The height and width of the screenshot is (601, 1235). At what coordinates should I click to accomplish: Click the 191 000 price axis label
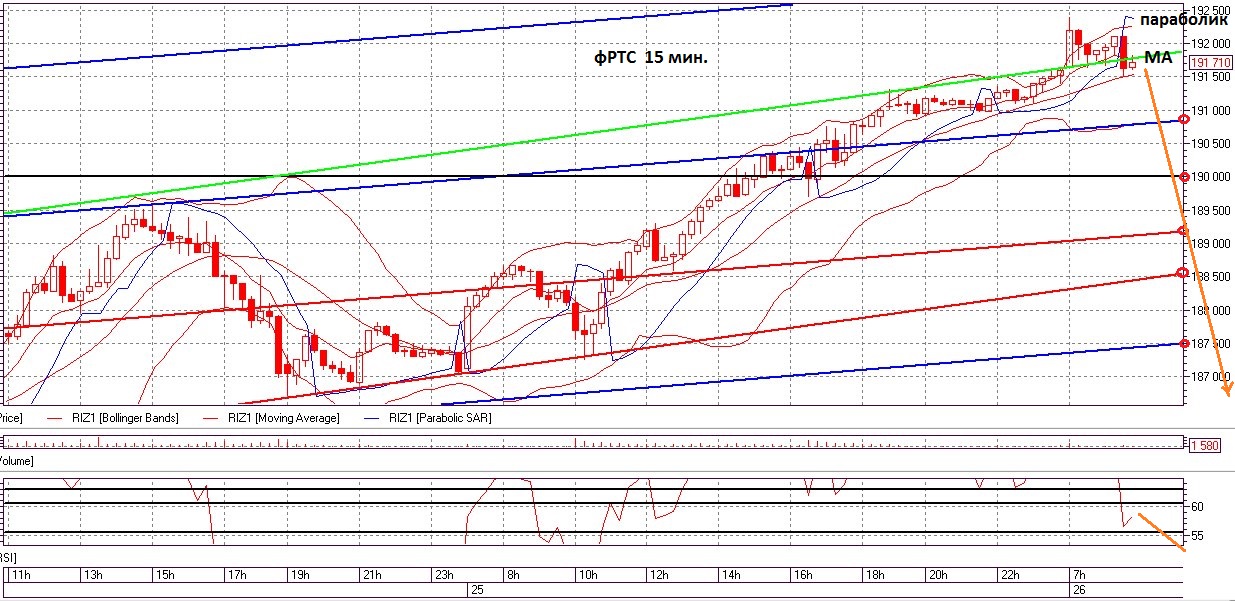(x=1210, y=110)
